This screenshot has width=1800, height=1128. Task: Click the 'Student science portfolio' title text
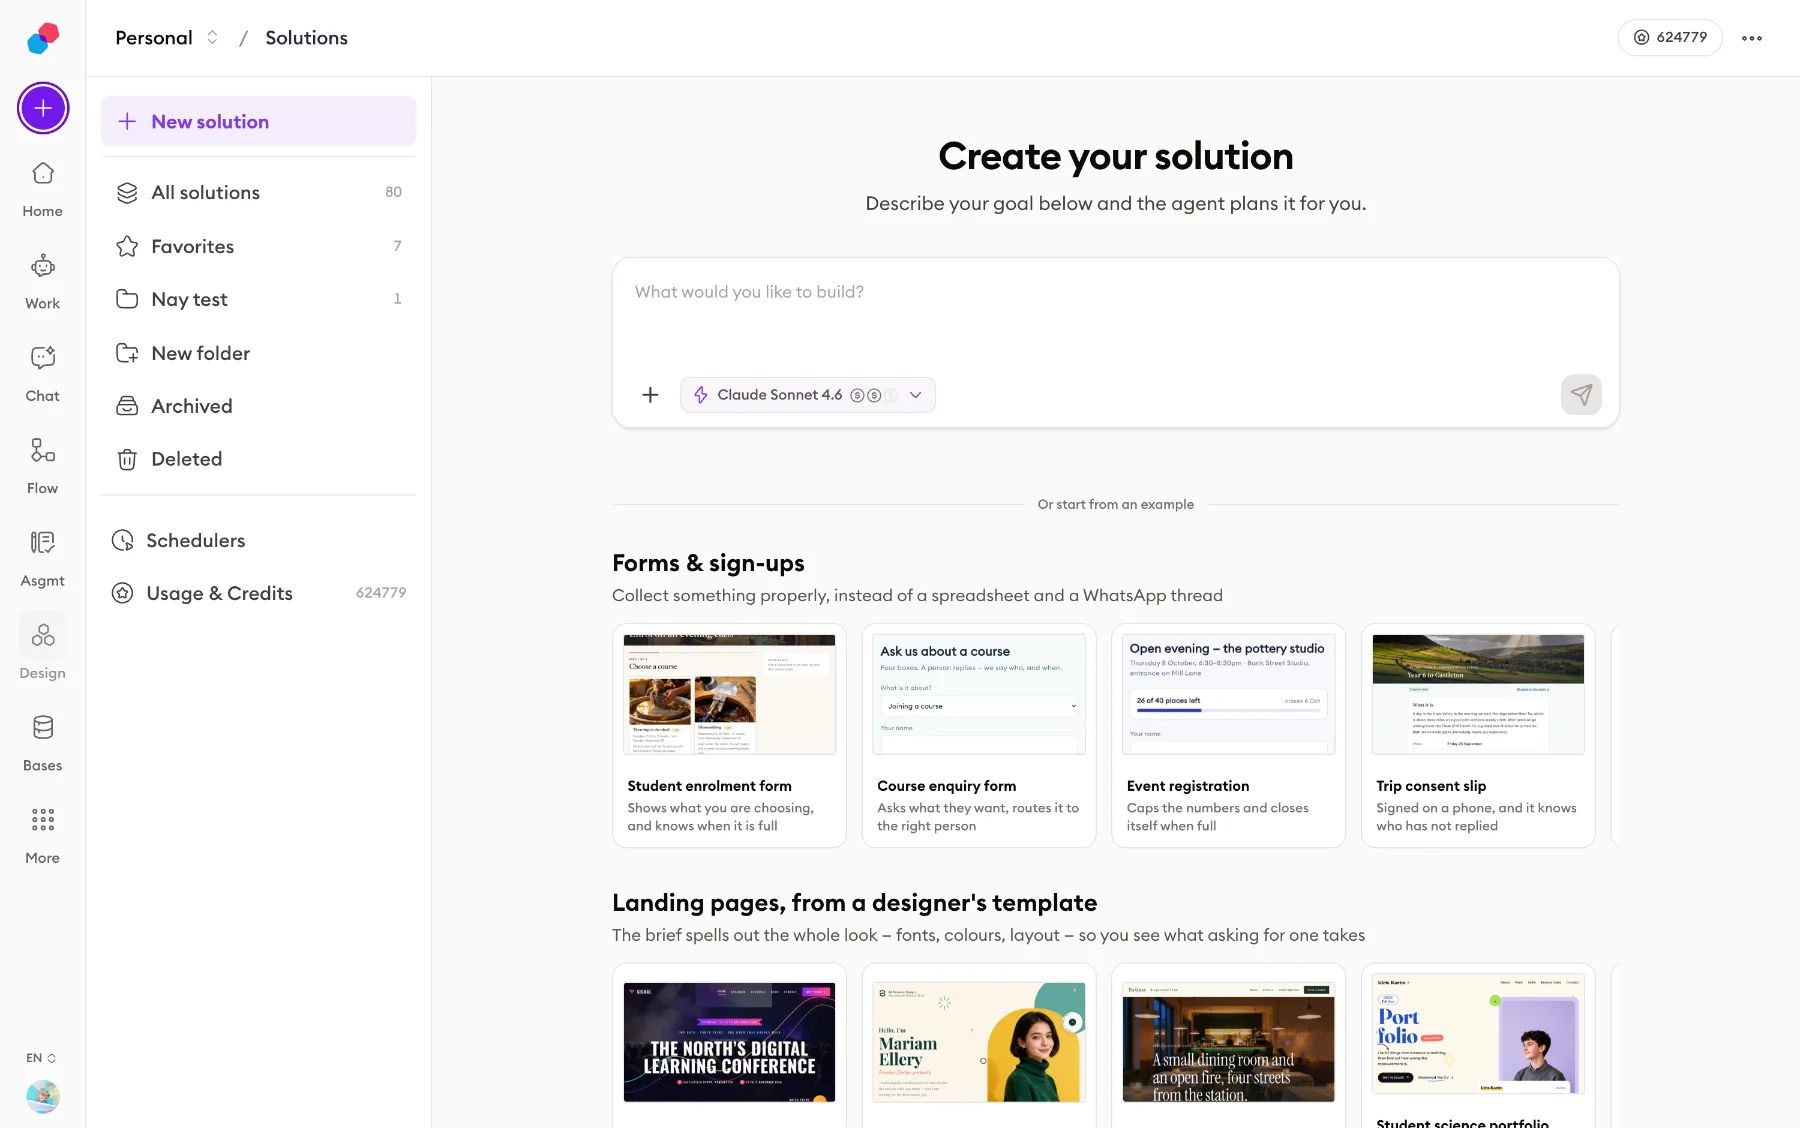click(1462, 1122)
